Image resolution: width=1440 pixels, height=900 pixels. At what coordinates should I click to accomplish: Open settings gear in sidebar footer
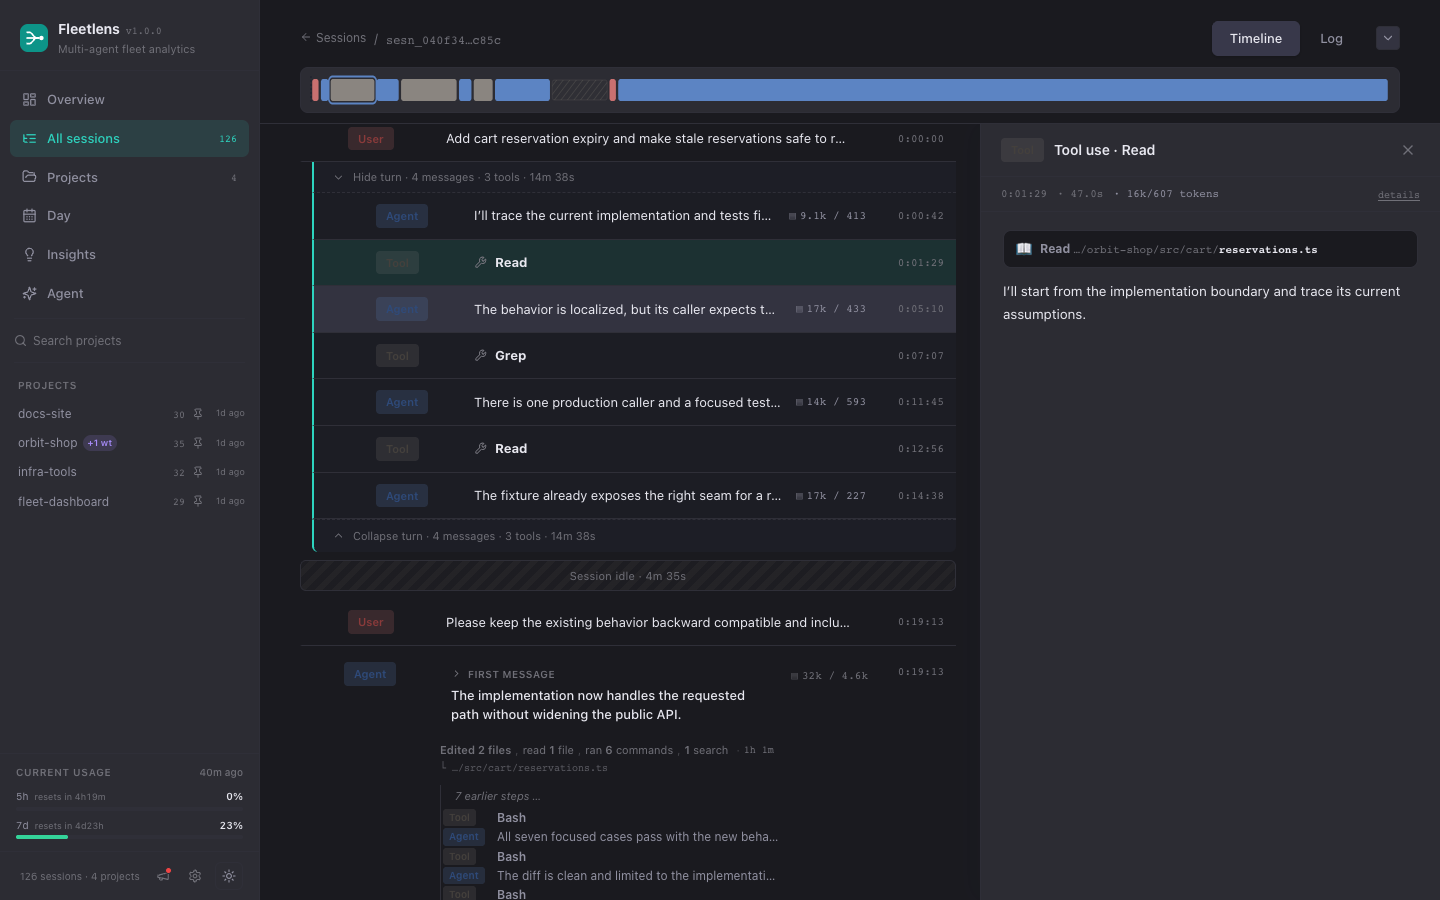tap(195, 876)
